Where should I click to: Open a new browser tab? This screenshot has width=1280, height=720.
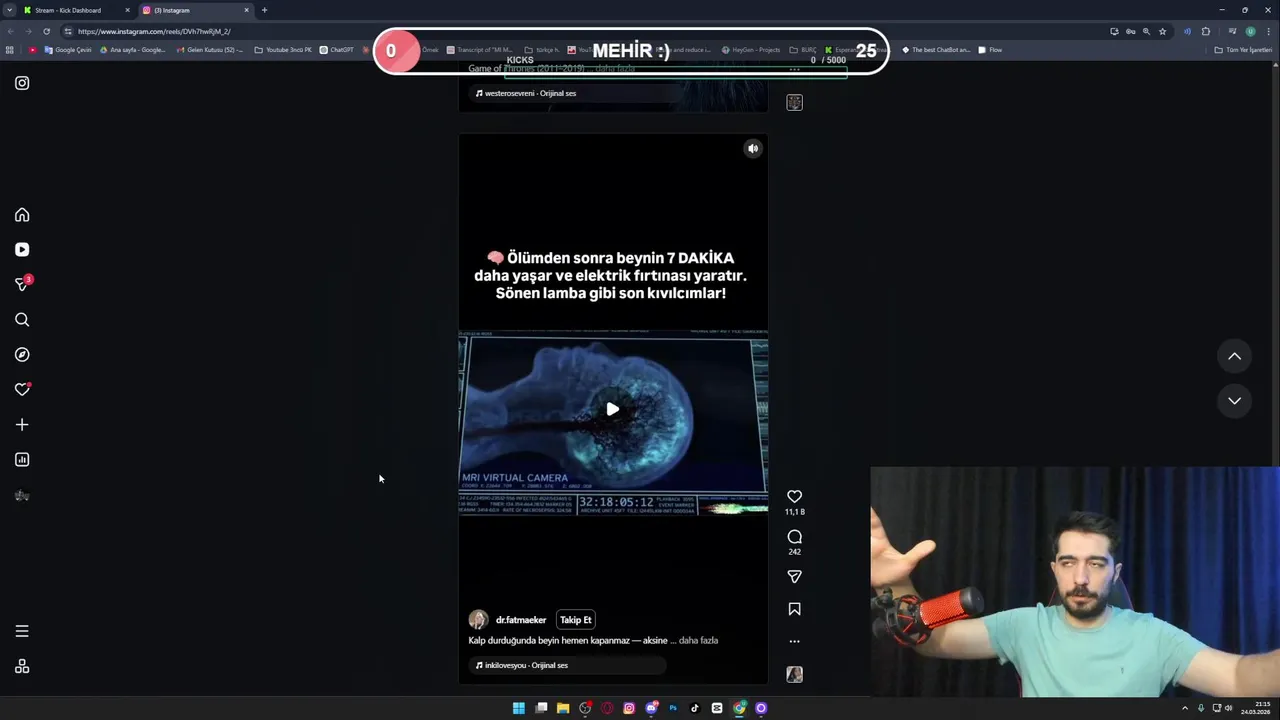point(264,10)
